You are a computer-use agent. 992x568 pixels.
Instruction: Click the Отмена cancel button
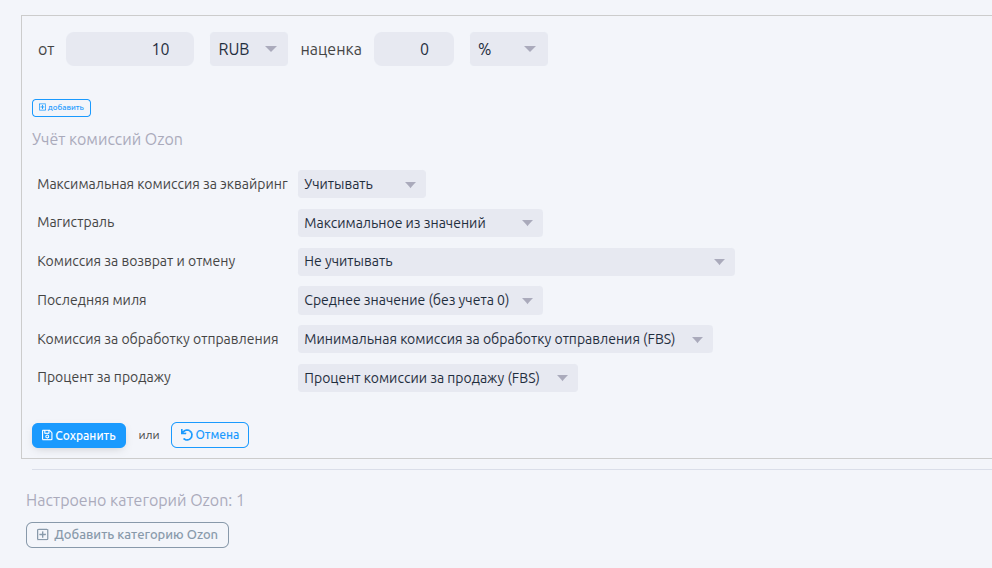click(210, 435)
